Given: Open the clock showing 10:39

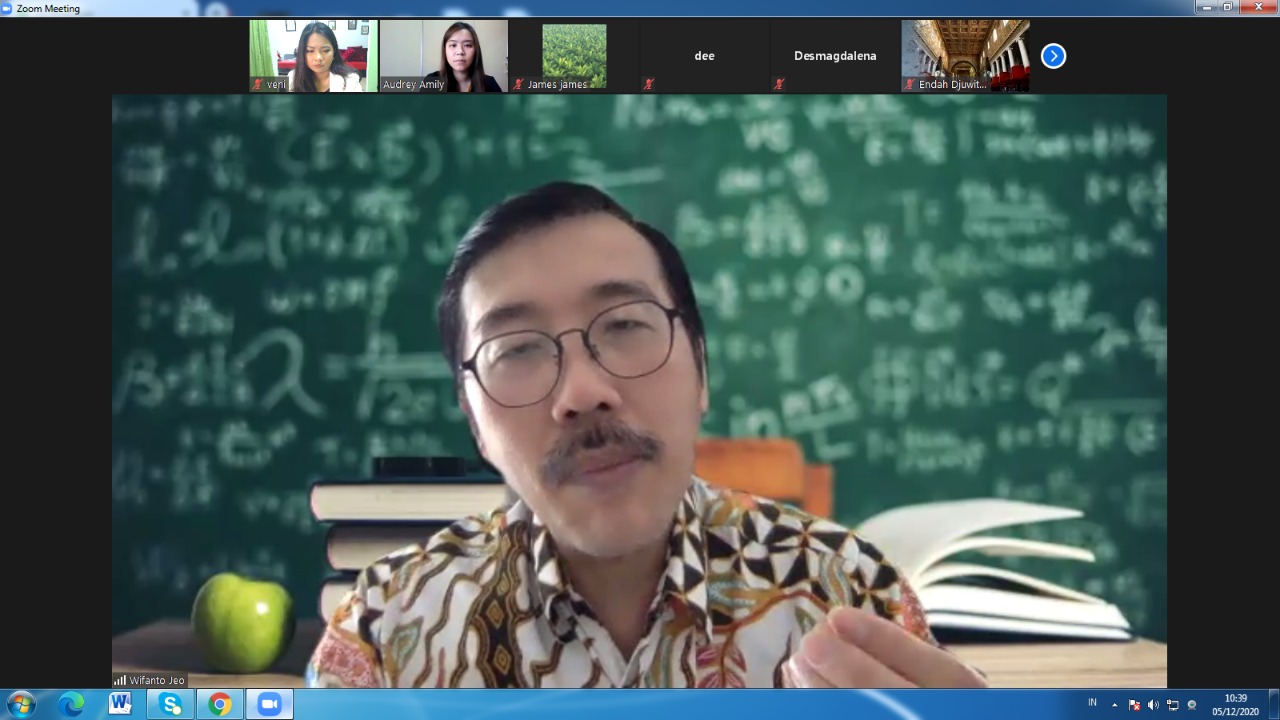Looking at the screenshot, I should 1236,705.
